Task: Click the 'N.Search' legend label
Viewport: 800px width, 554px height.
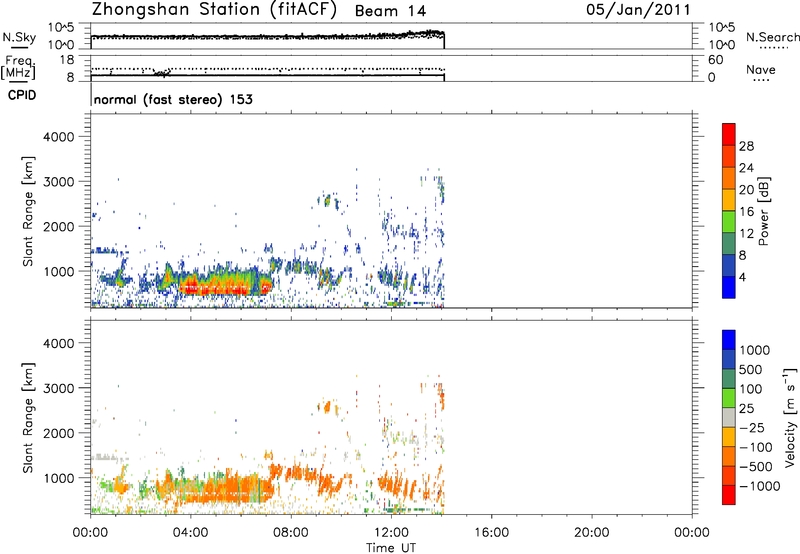Action: point(772,37)
